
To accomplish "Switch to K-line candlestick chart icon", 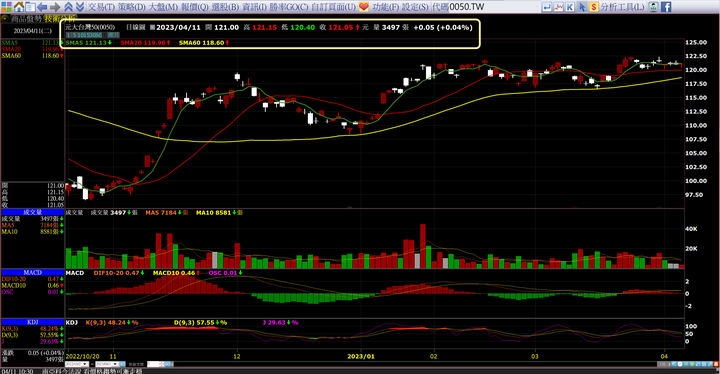I will (x=570, y=7).
